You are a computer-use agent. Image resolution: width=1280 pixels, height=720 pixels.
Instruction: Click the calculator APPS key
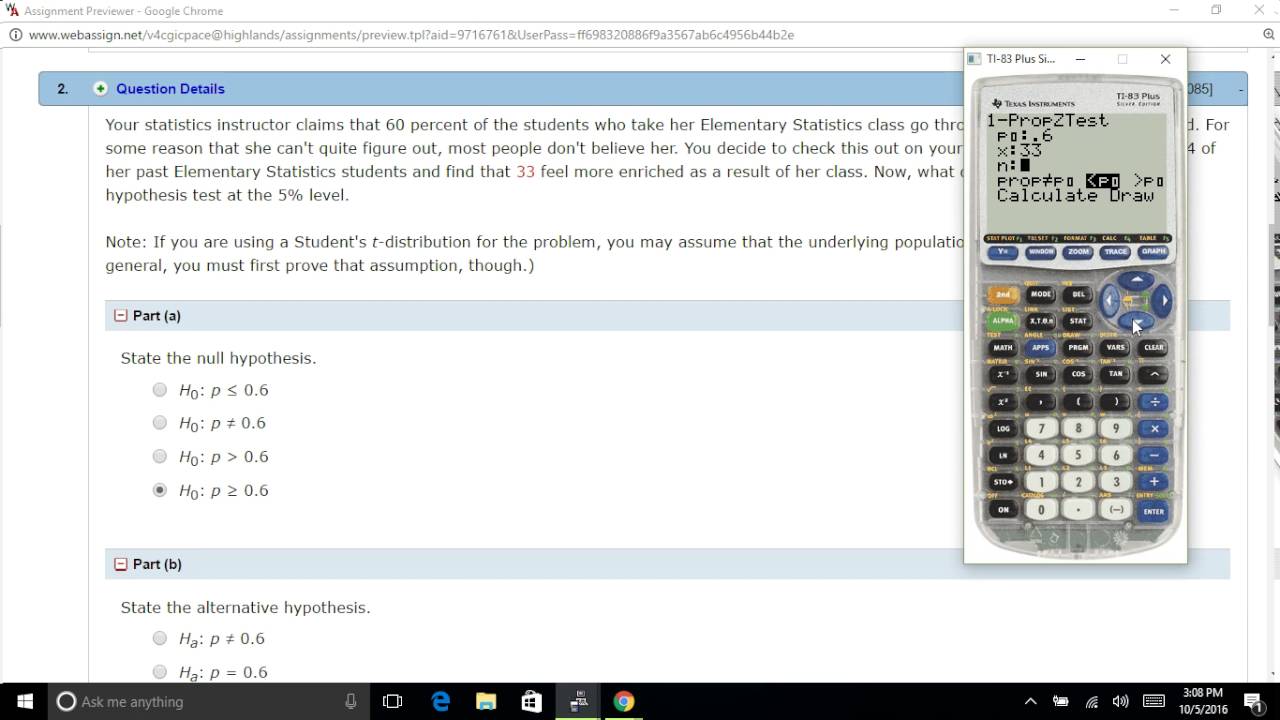click(1041, 347)
